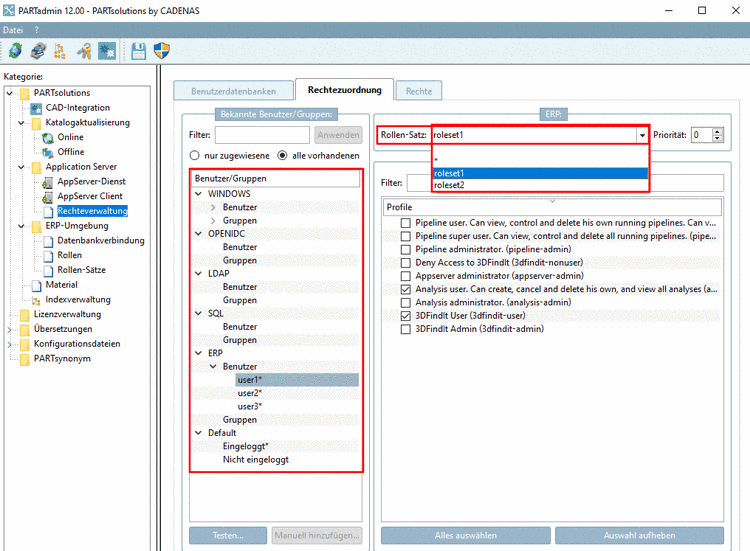Viewport: 750px width, 551px height.
Task: Click the Windows shield admin icon
Action: pos(162,51)
